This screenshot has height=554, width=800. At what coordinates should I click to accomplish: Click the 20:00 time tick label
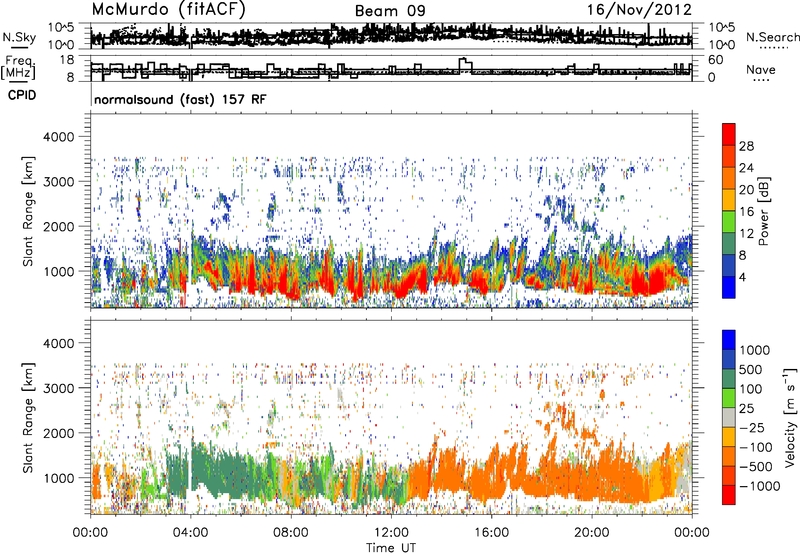592,533
